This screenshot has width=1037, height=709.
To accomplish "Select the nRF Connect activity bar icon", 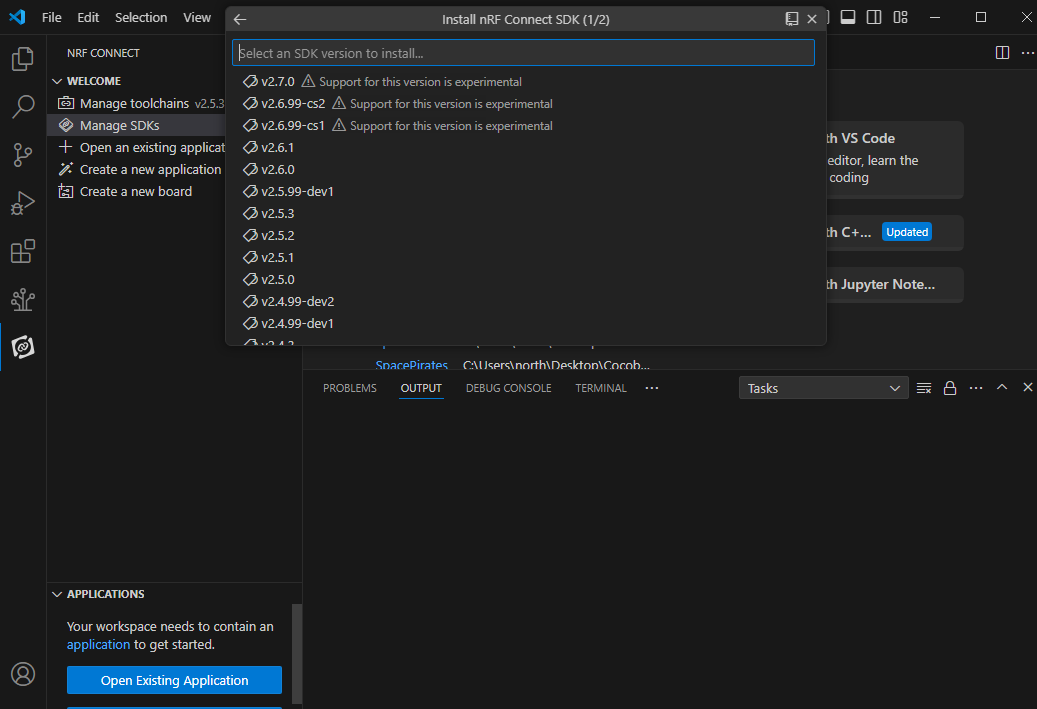I will tap(23, 347).
